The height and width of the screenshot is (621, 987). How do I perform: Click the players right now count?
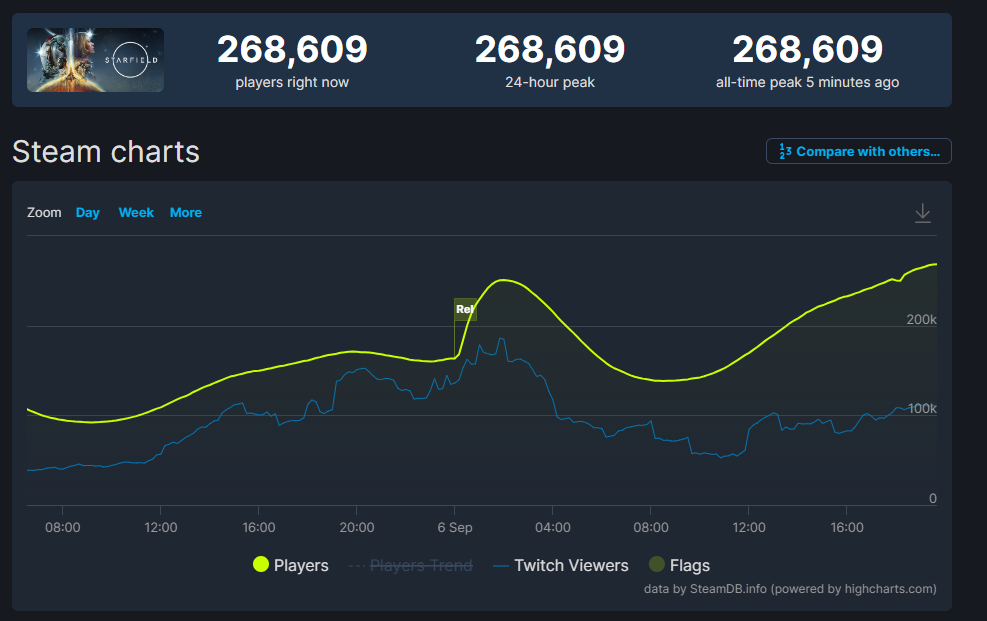coord(292,50)
